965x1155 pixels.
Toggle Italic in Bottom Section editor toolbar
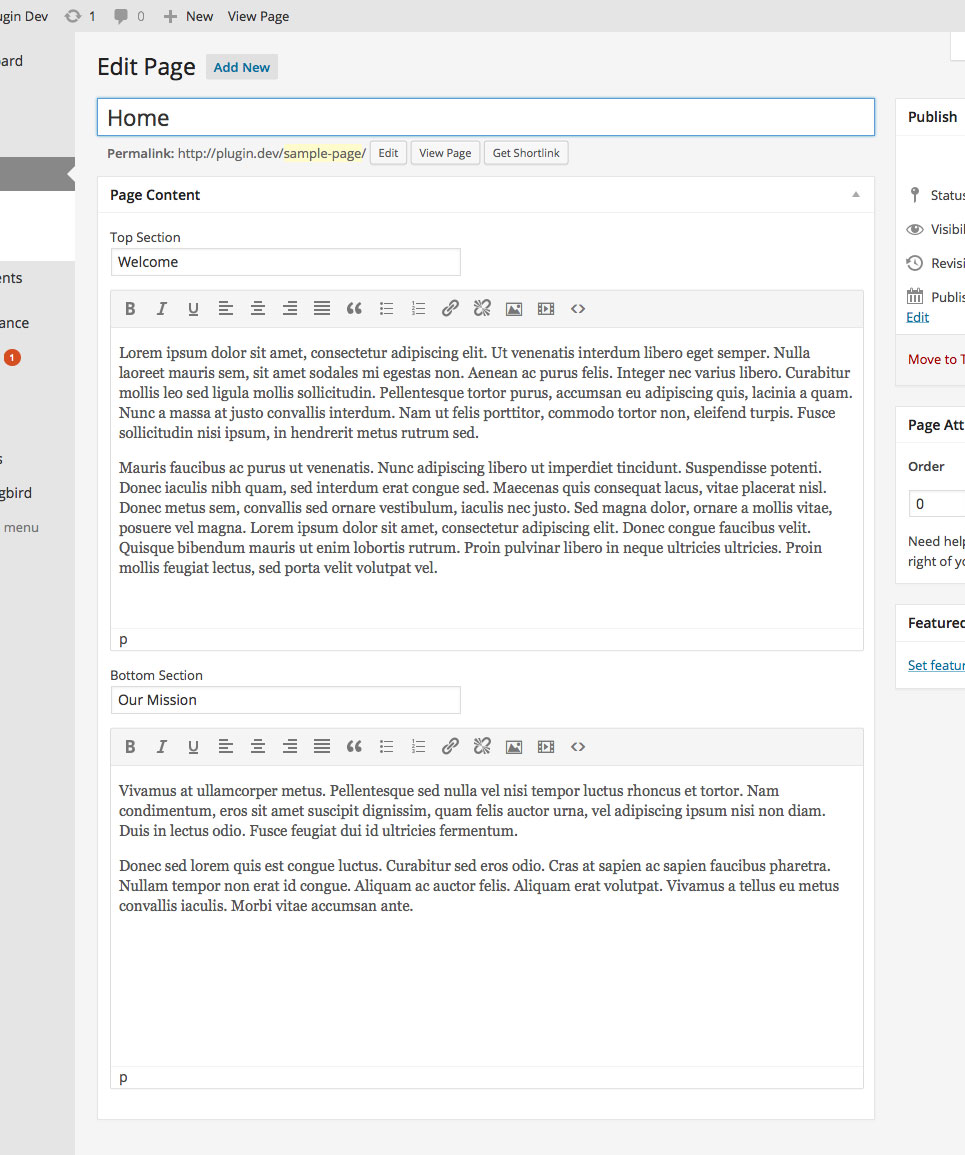161,747
